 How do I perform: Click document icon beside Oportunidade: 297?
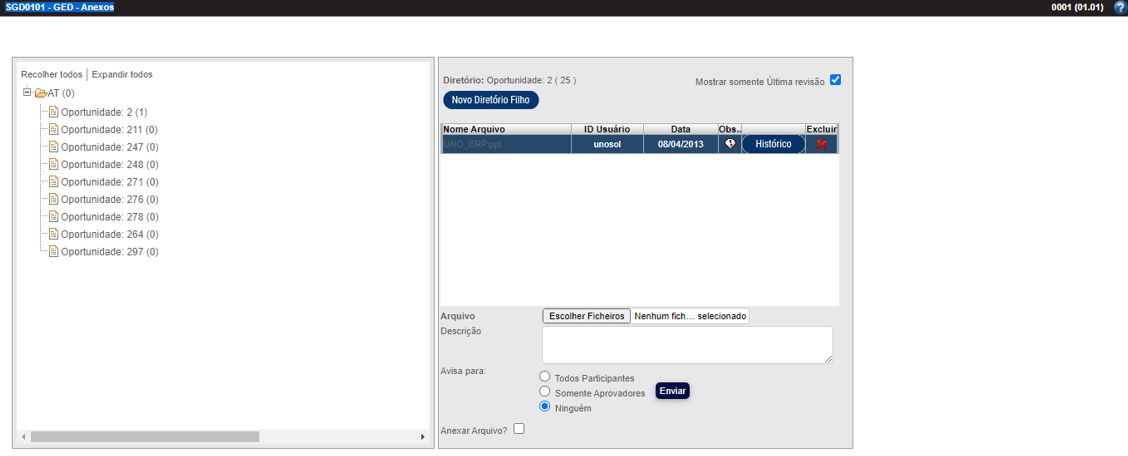54,252
